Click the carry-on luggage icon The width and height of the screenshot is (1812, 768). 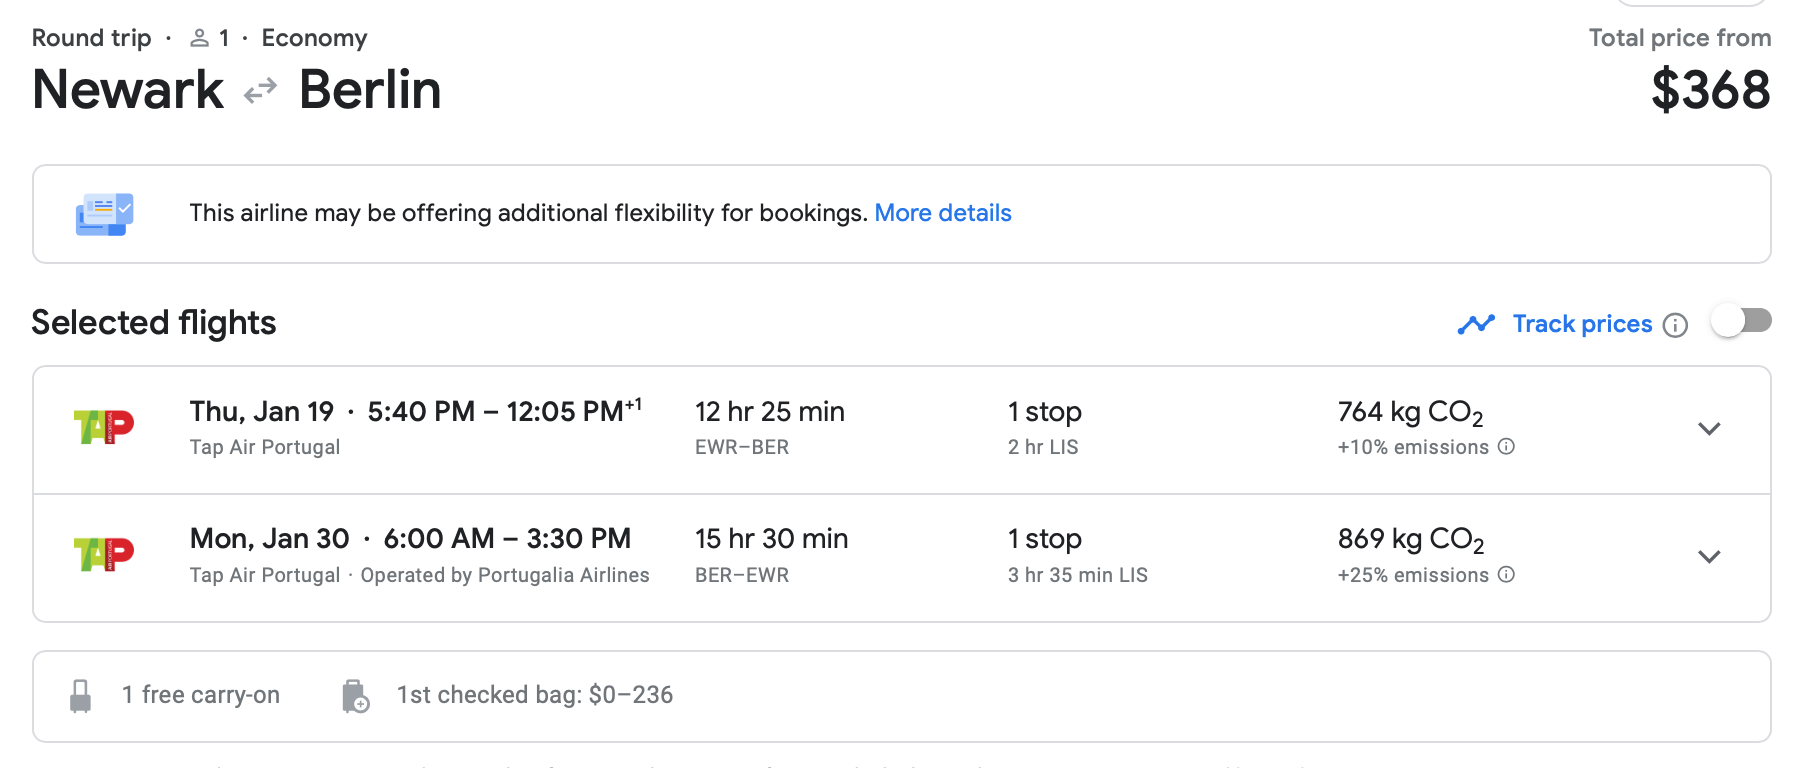click(81, 696)
